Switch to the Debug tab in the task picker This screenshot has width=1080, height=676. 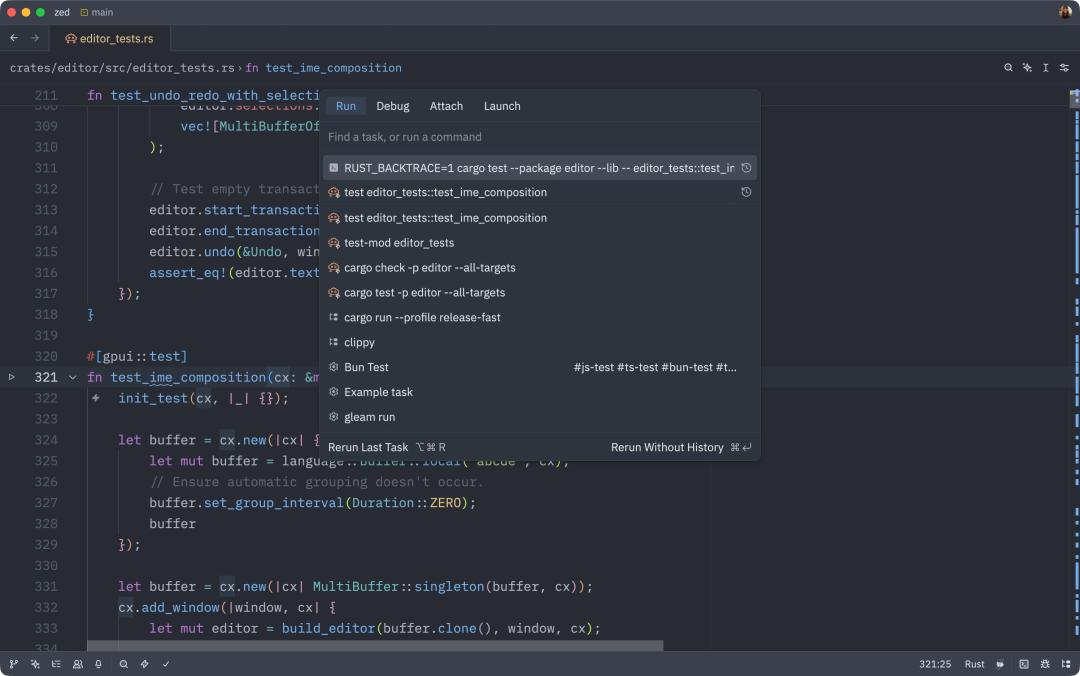(393, 106)
